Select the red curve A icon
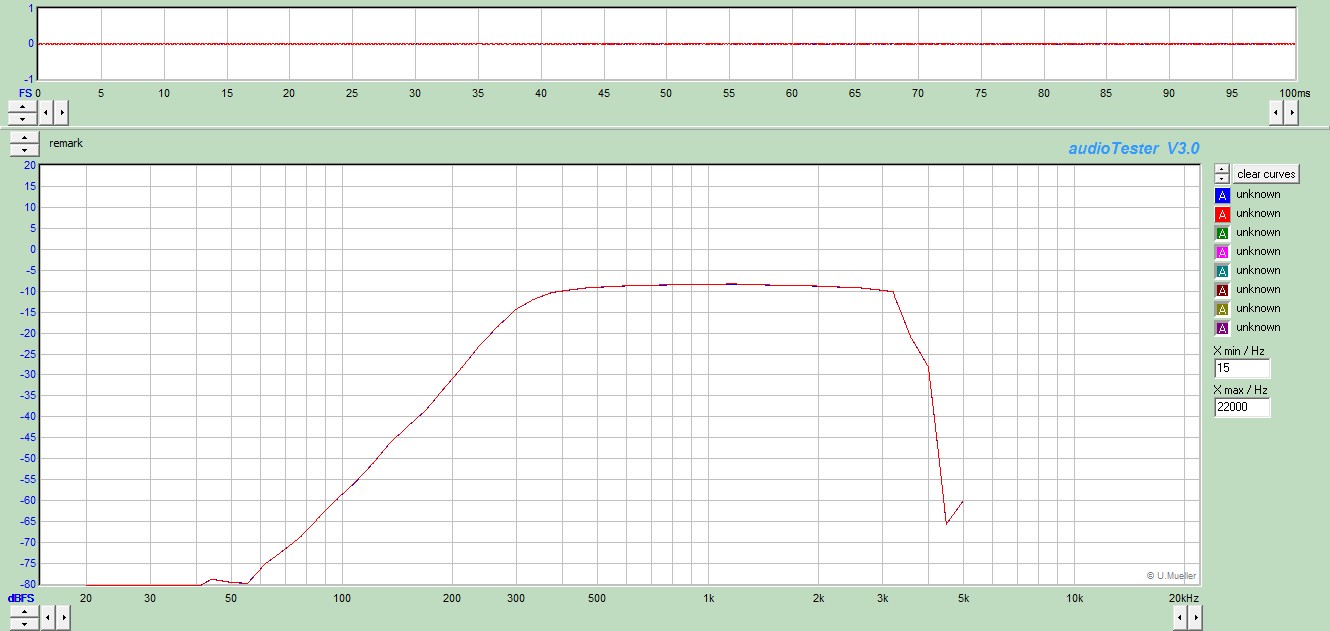 [1222, 214]
